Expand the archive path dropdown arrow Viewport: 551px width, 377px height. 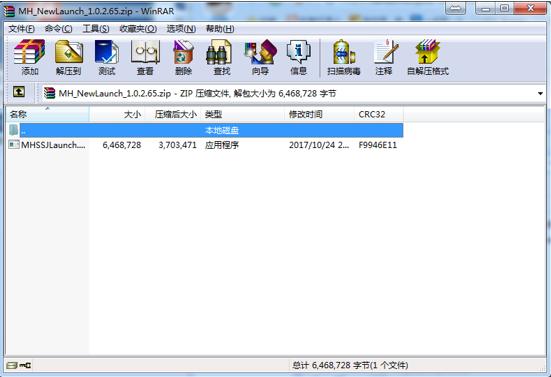tap(540, 93)
